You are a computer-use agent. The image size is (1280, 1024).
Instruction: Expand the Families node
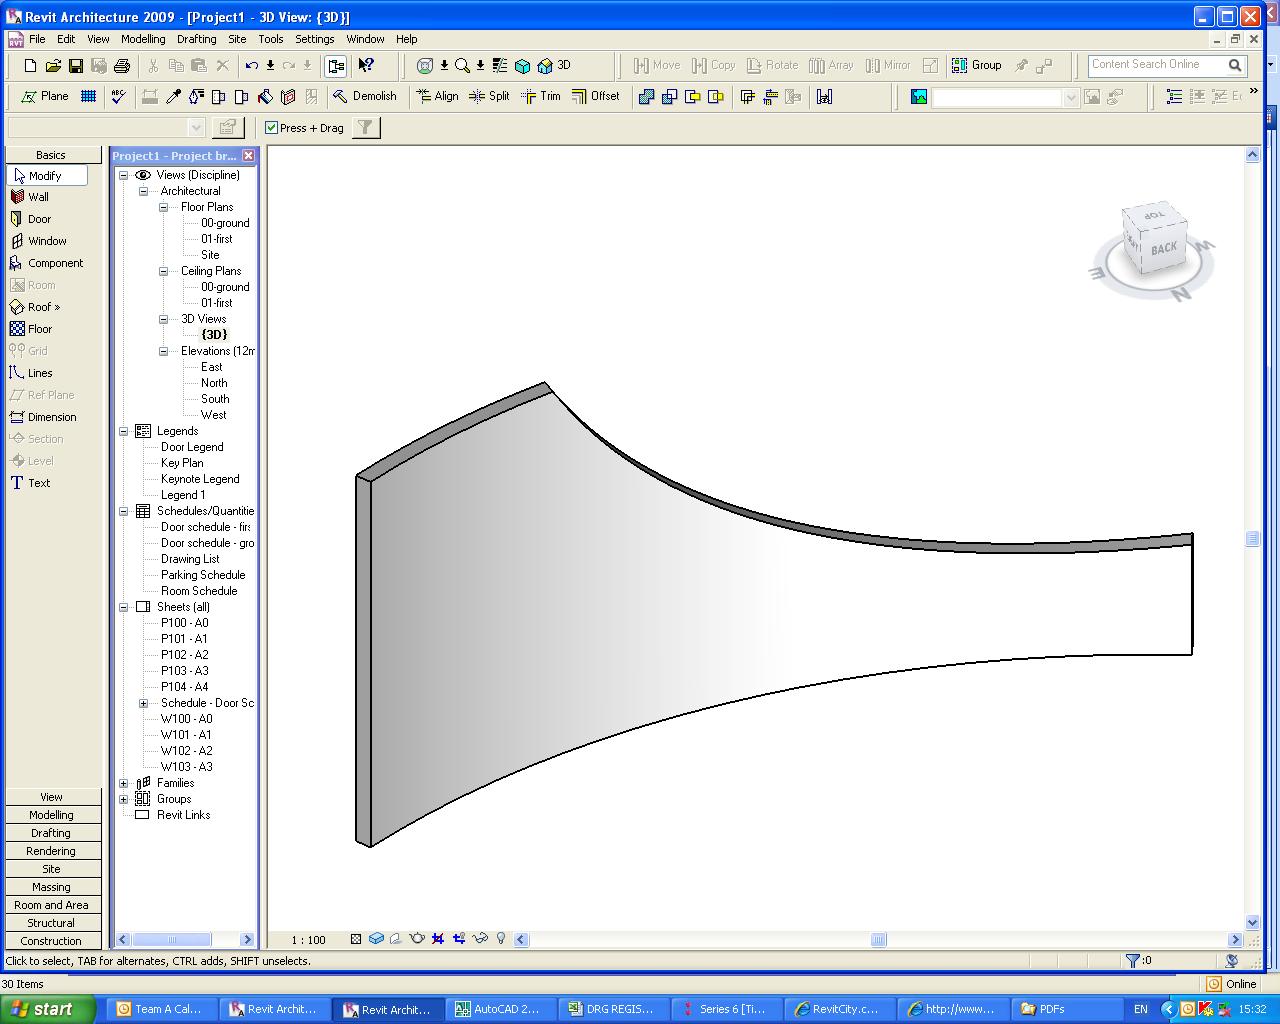coord(124,783)
